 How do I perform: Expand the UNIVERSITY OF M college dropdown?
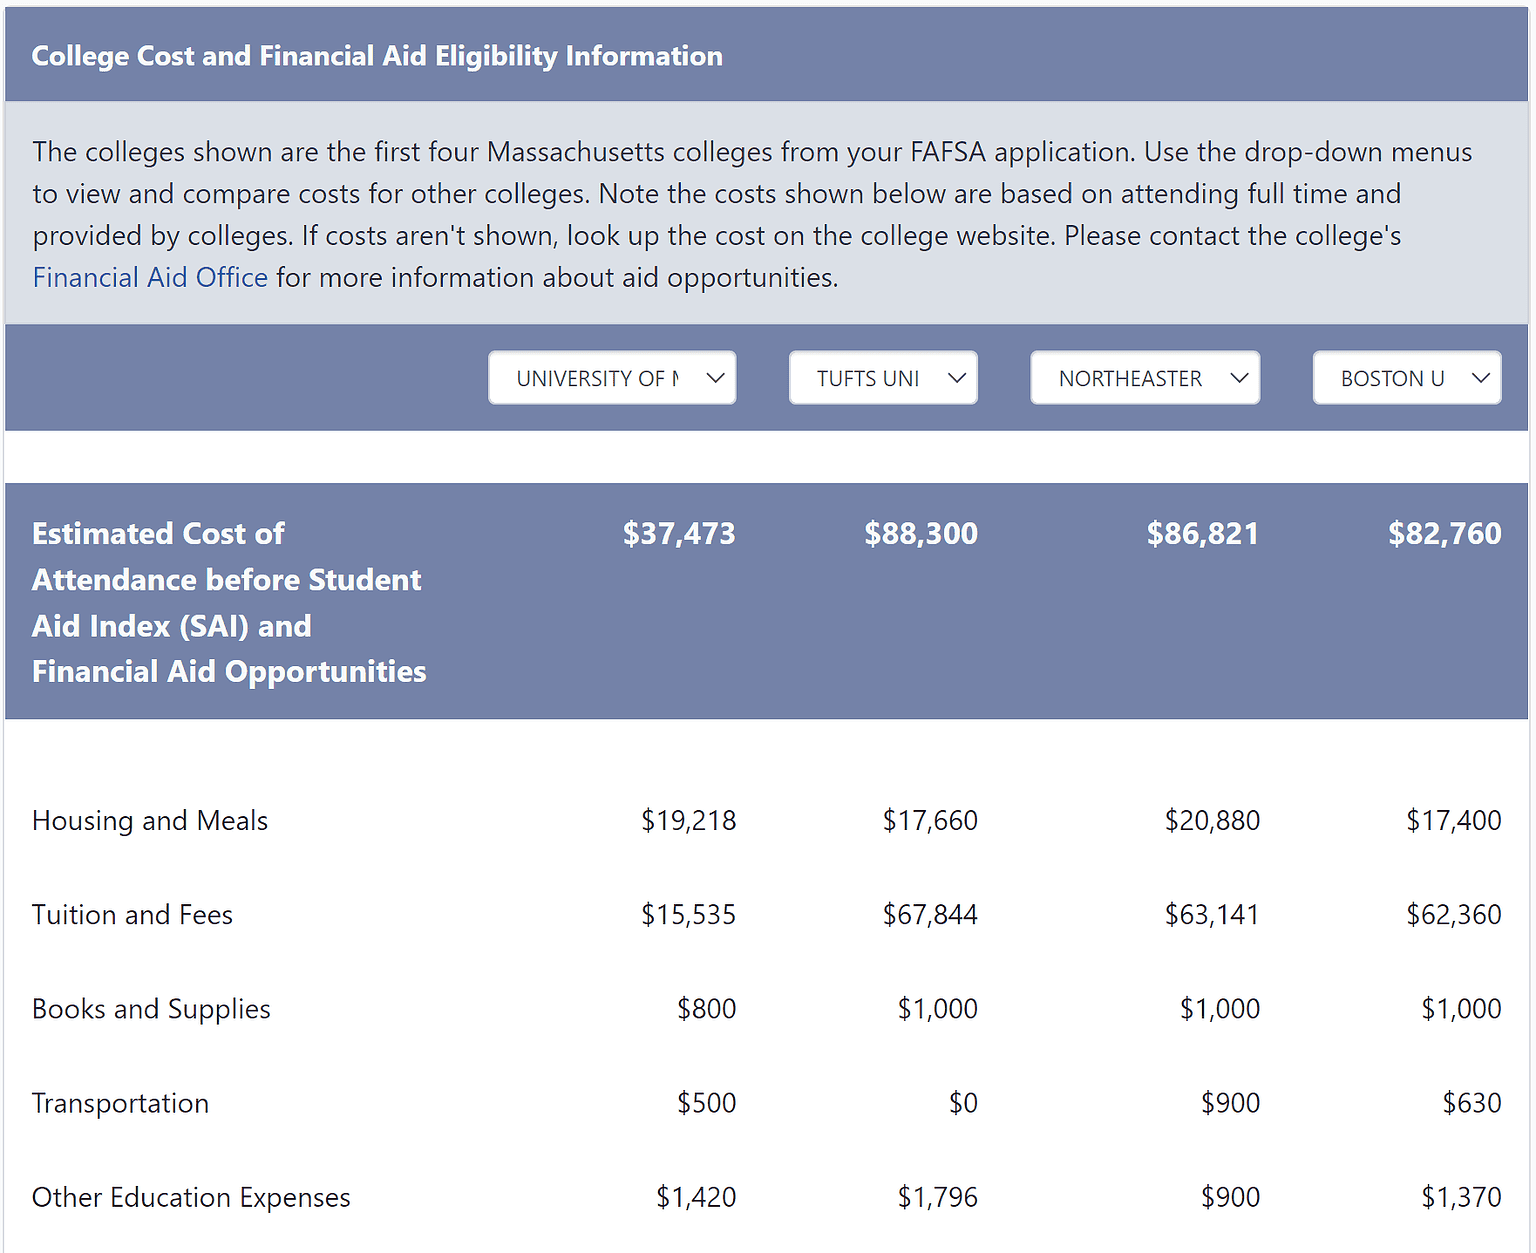612,377
